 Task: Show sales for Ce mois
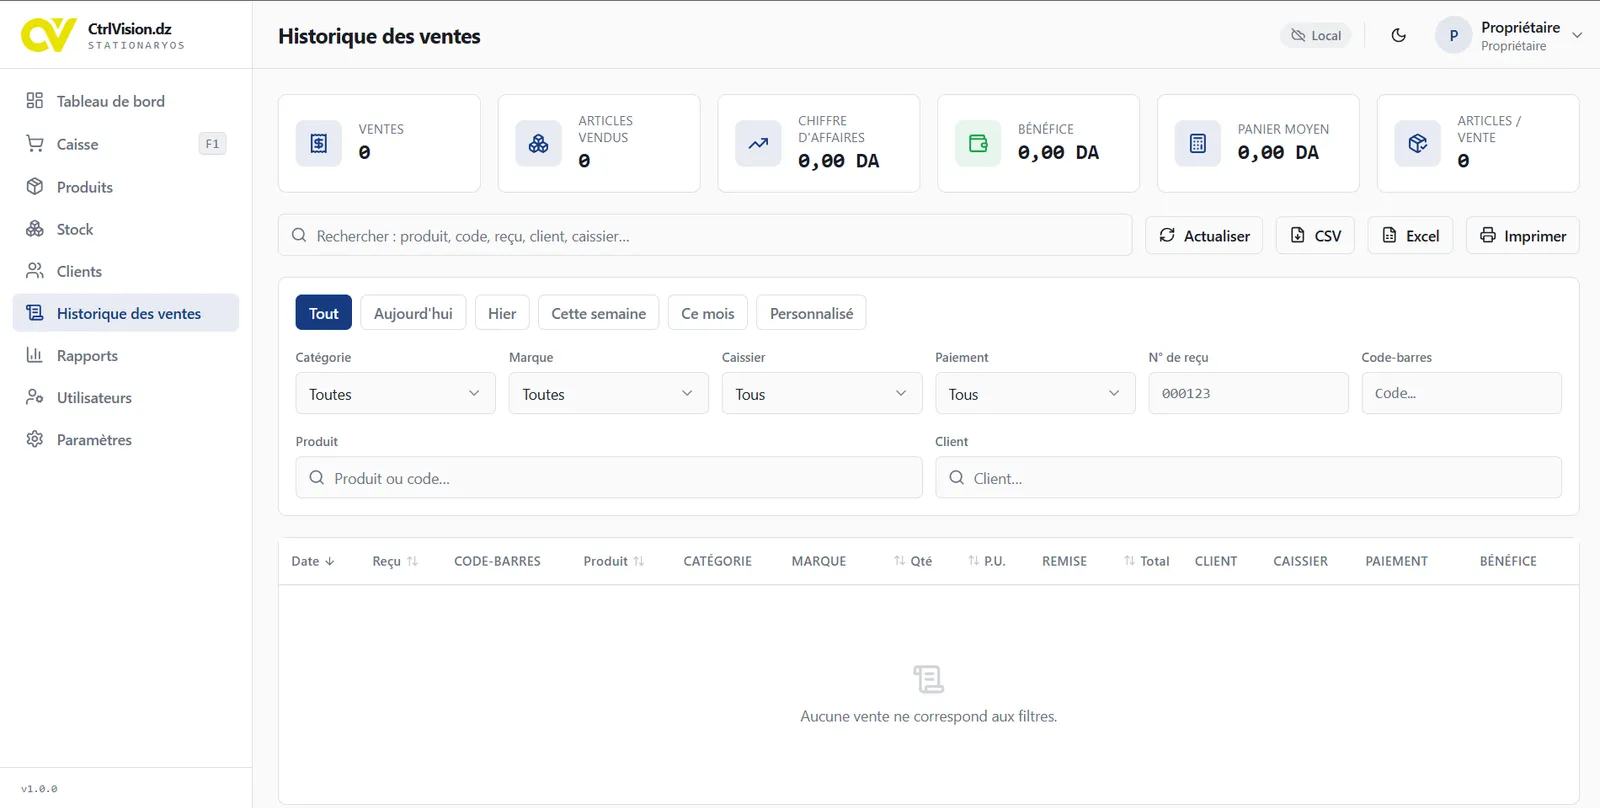coord(708,313)
